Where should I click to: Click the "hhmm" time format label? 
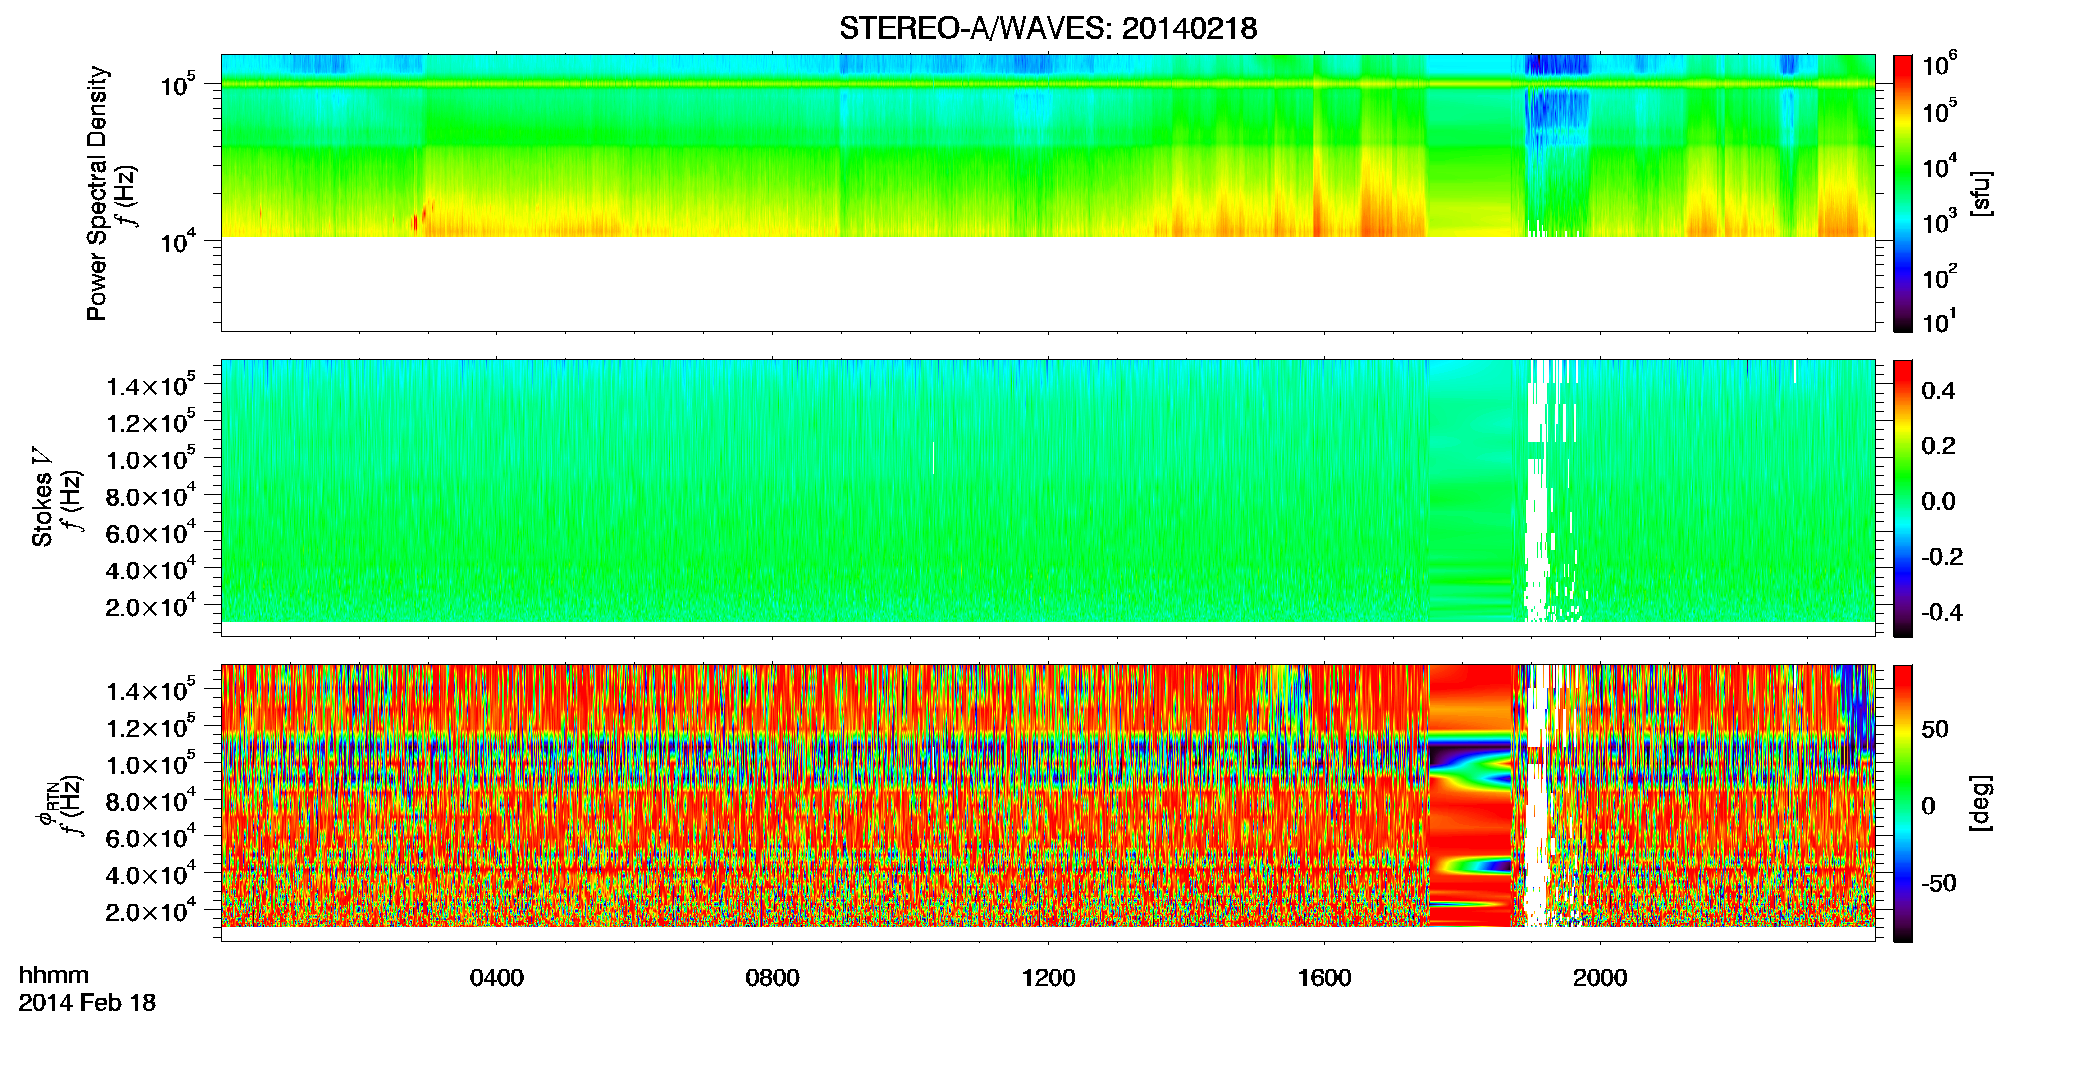(x=54, y=976)
